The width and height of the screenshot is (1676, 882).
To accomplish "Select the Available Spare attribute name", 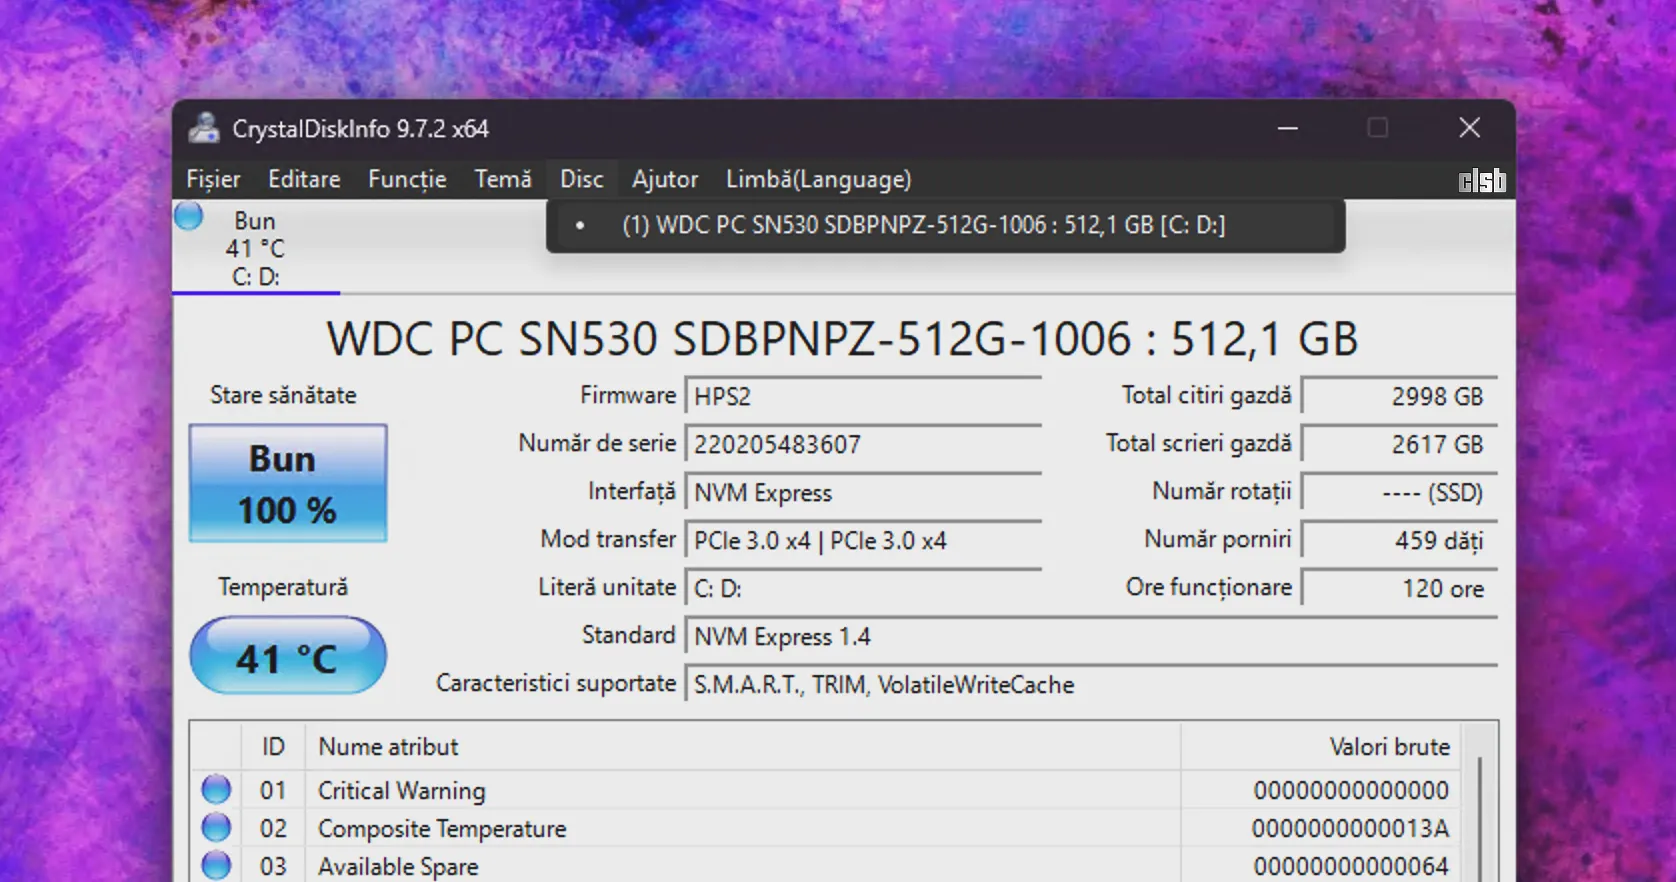I will point(398,866).
